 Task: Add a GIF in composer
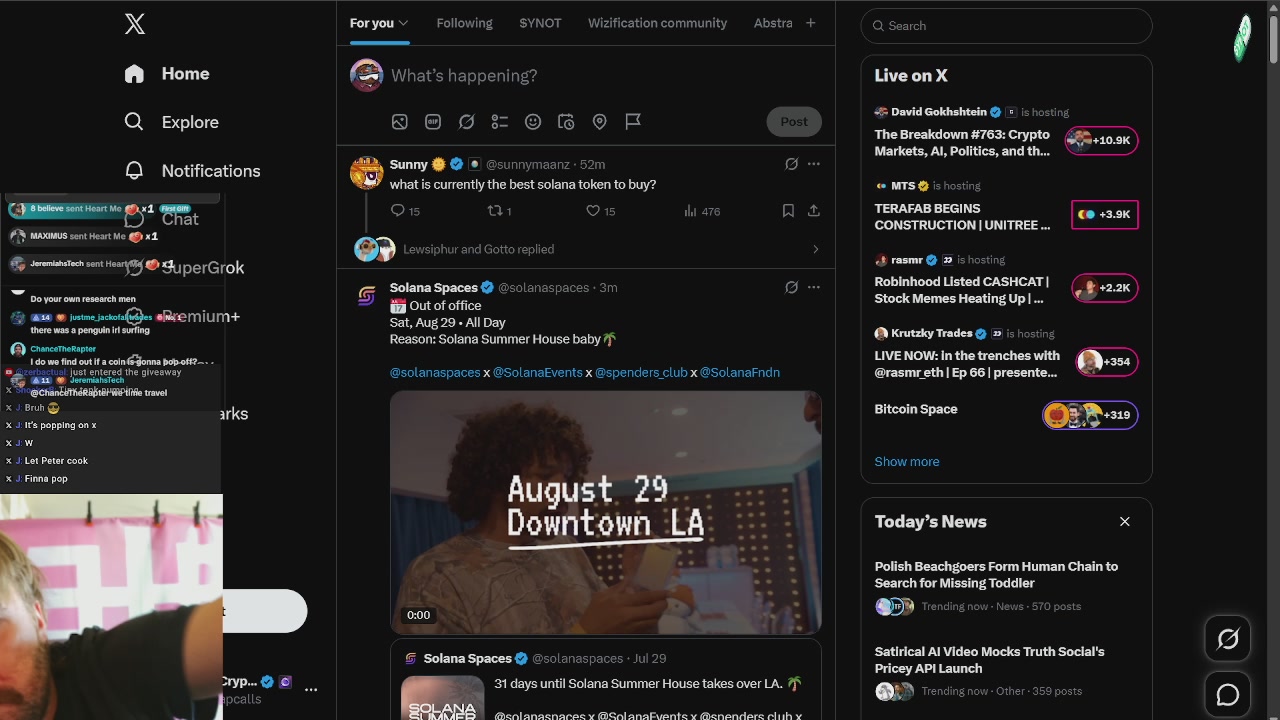[x=433, y=122]
